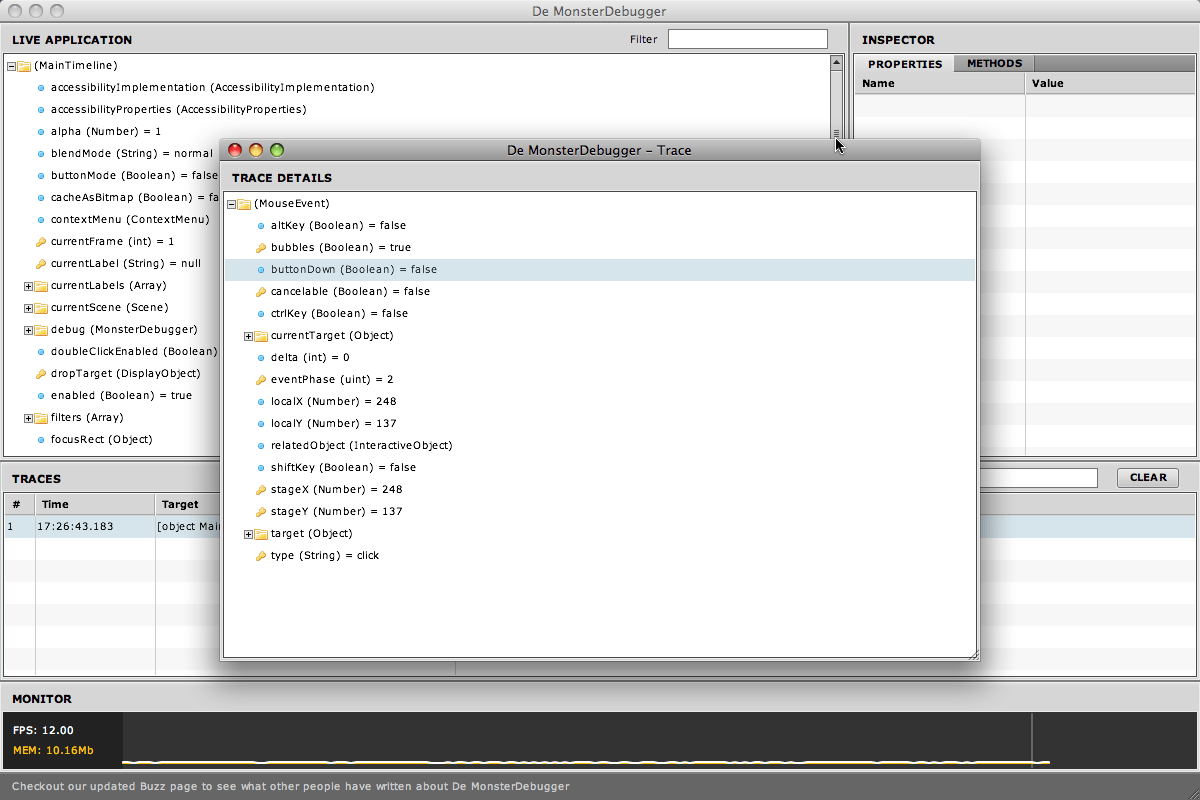Click the Buzz page message in status bar

coord(291,787)
